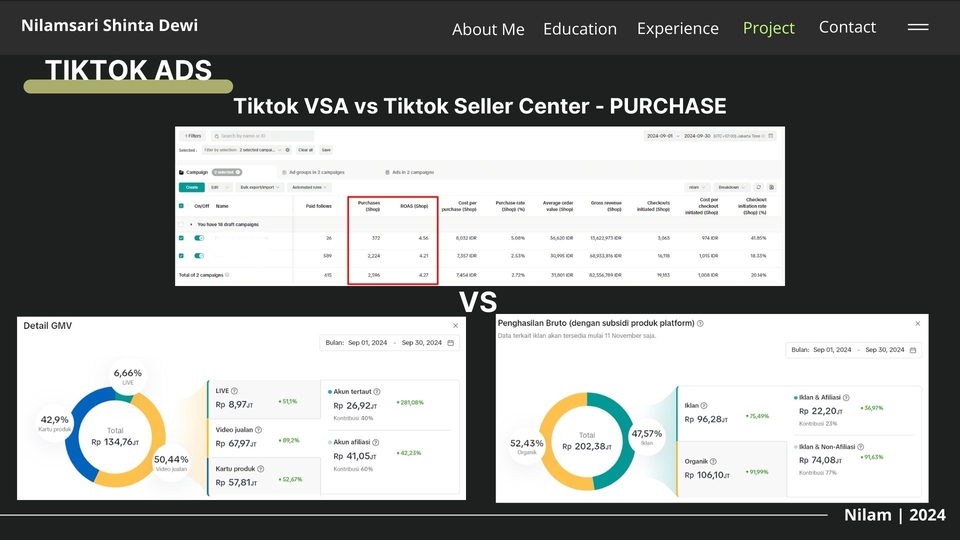The height and width of the screenshot is (540, 960).
Task: Go to the Experience nav item
Action: tap(678, 28)
